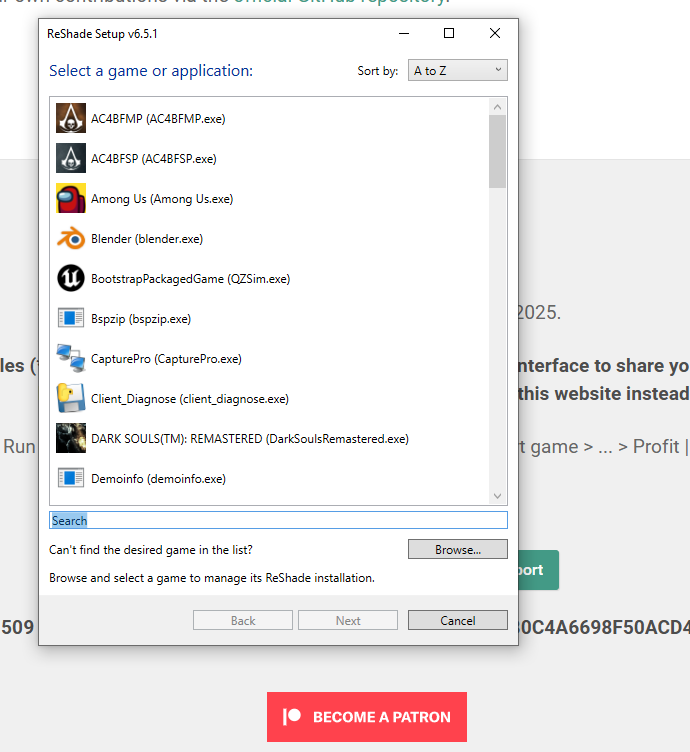Screen dimensions: 690x752
Task: Select AC4BFMP (AC4BFMP.exe) entry
Action: [x=269, y=118]
